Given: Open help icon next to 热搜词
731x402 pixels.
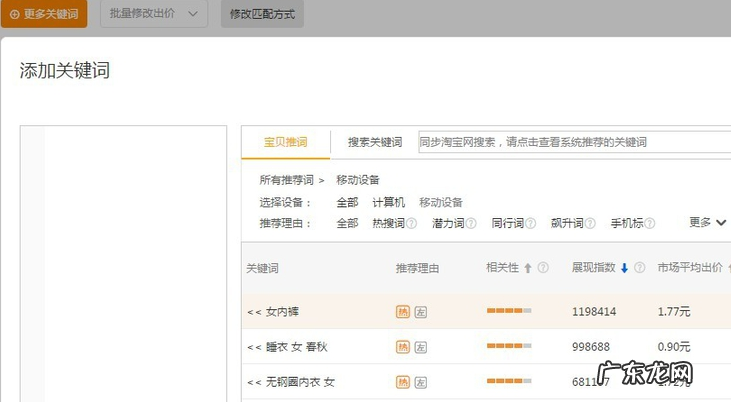Looking at the screenshot, I should (411, 223).
